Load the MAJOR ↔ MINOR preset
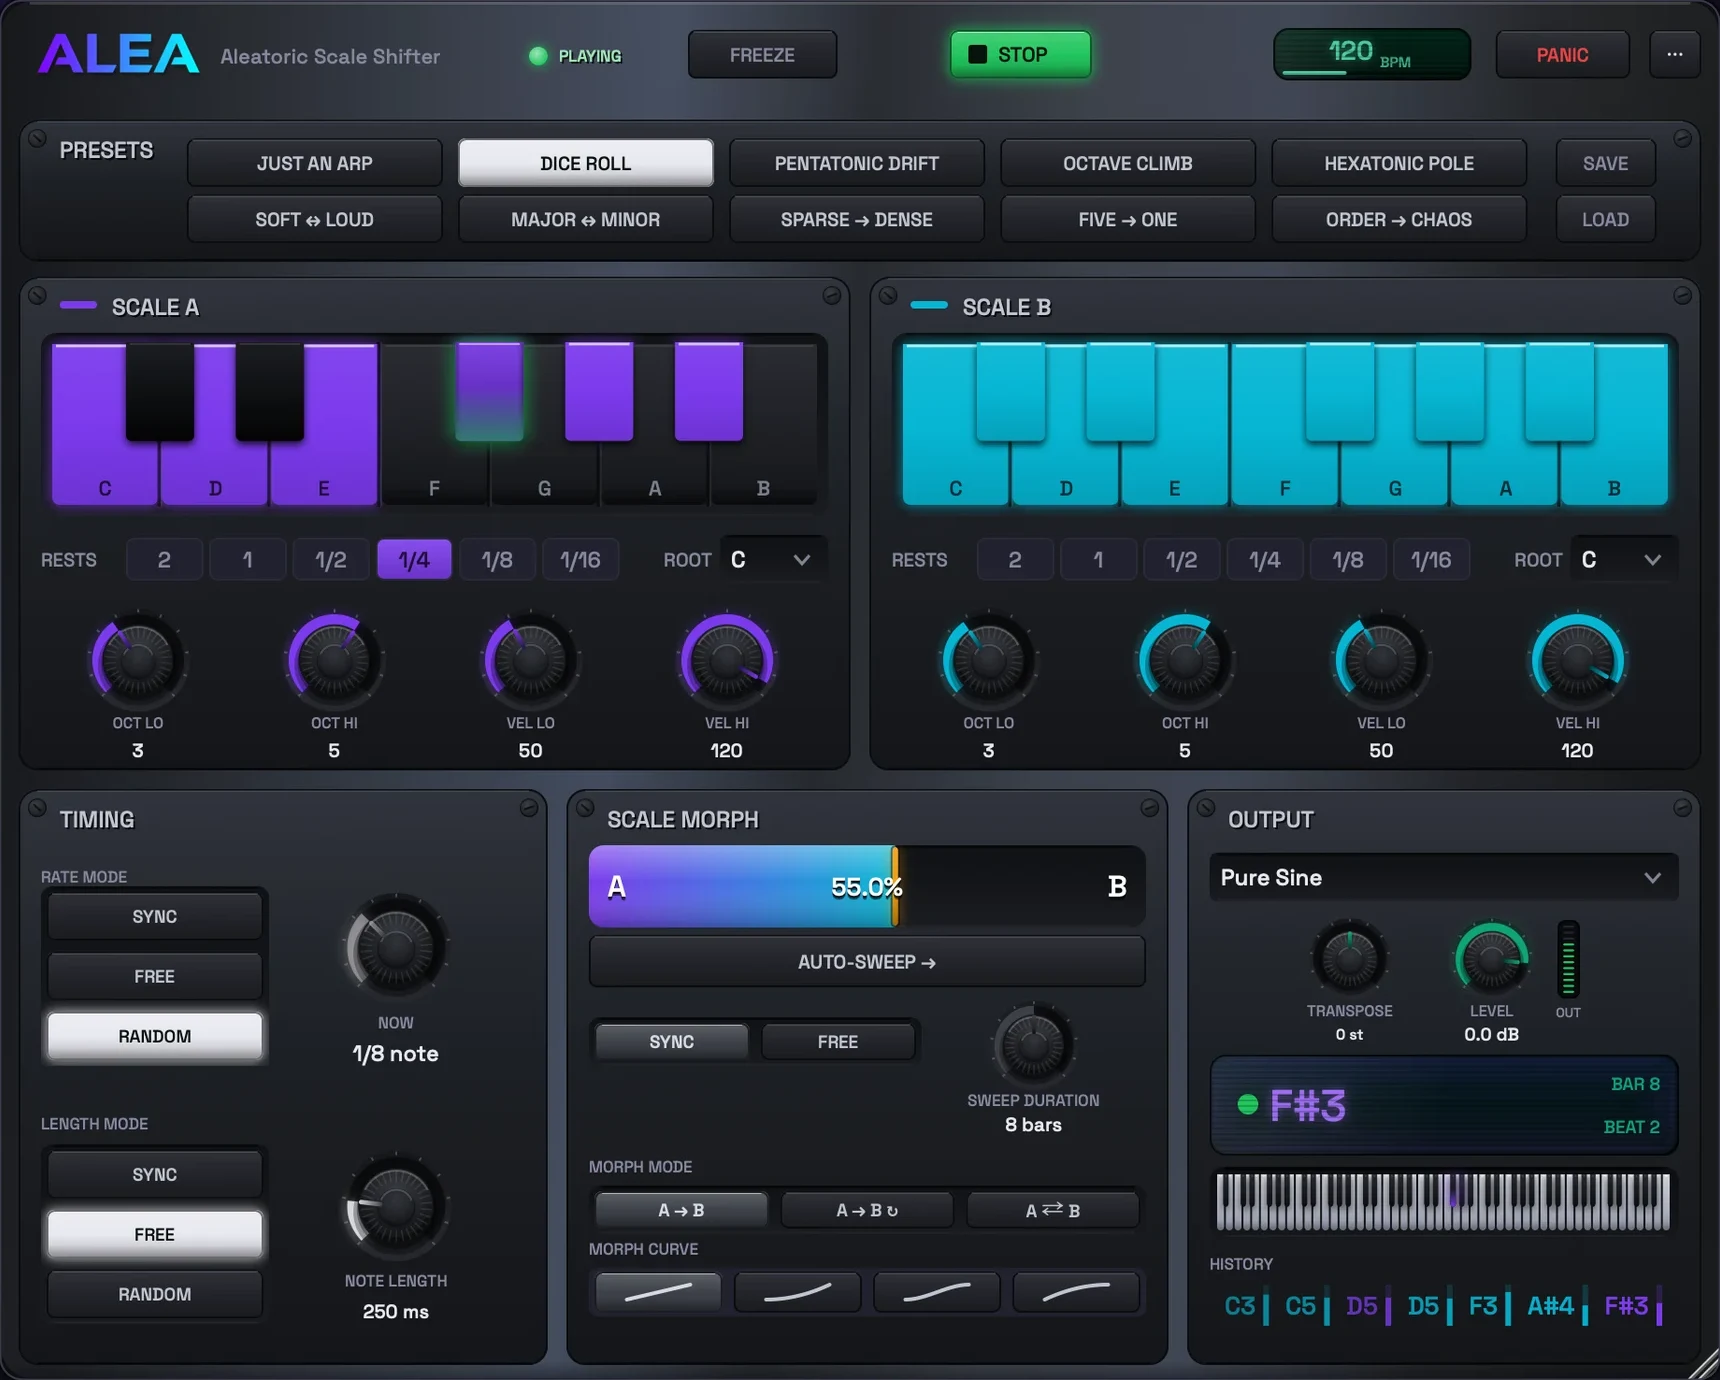Viewport: 1720px width, 1380px height. point(586,219)
